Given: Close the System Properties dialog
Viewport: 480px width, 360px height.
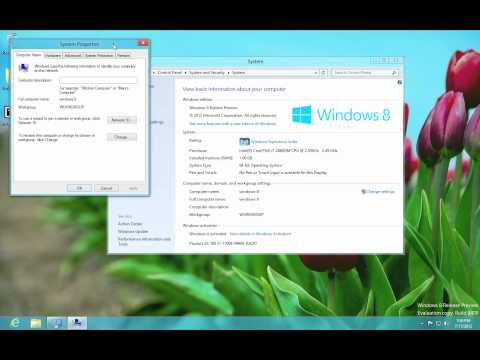Looking at the screenshot, I should pyautogui.click(x=142, y=43).
